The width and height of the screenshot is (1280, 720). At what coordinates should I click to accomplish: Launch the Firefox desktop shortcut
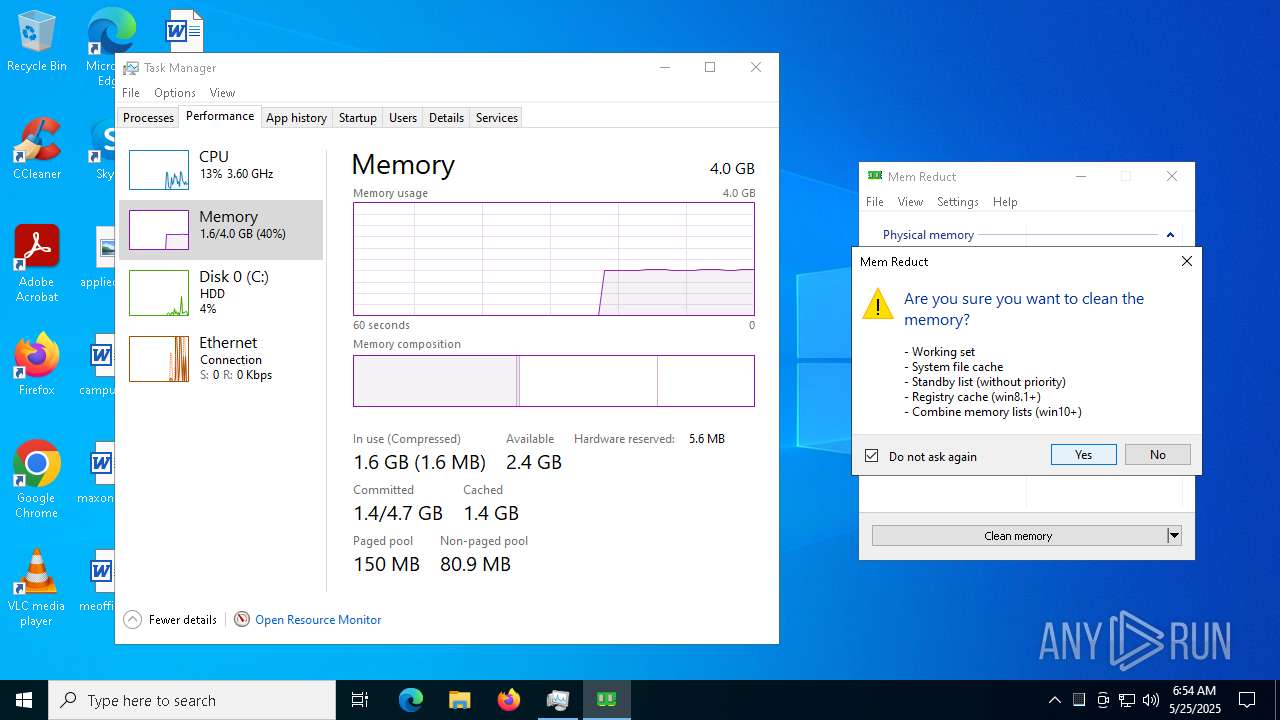click(x=37, y=365)
